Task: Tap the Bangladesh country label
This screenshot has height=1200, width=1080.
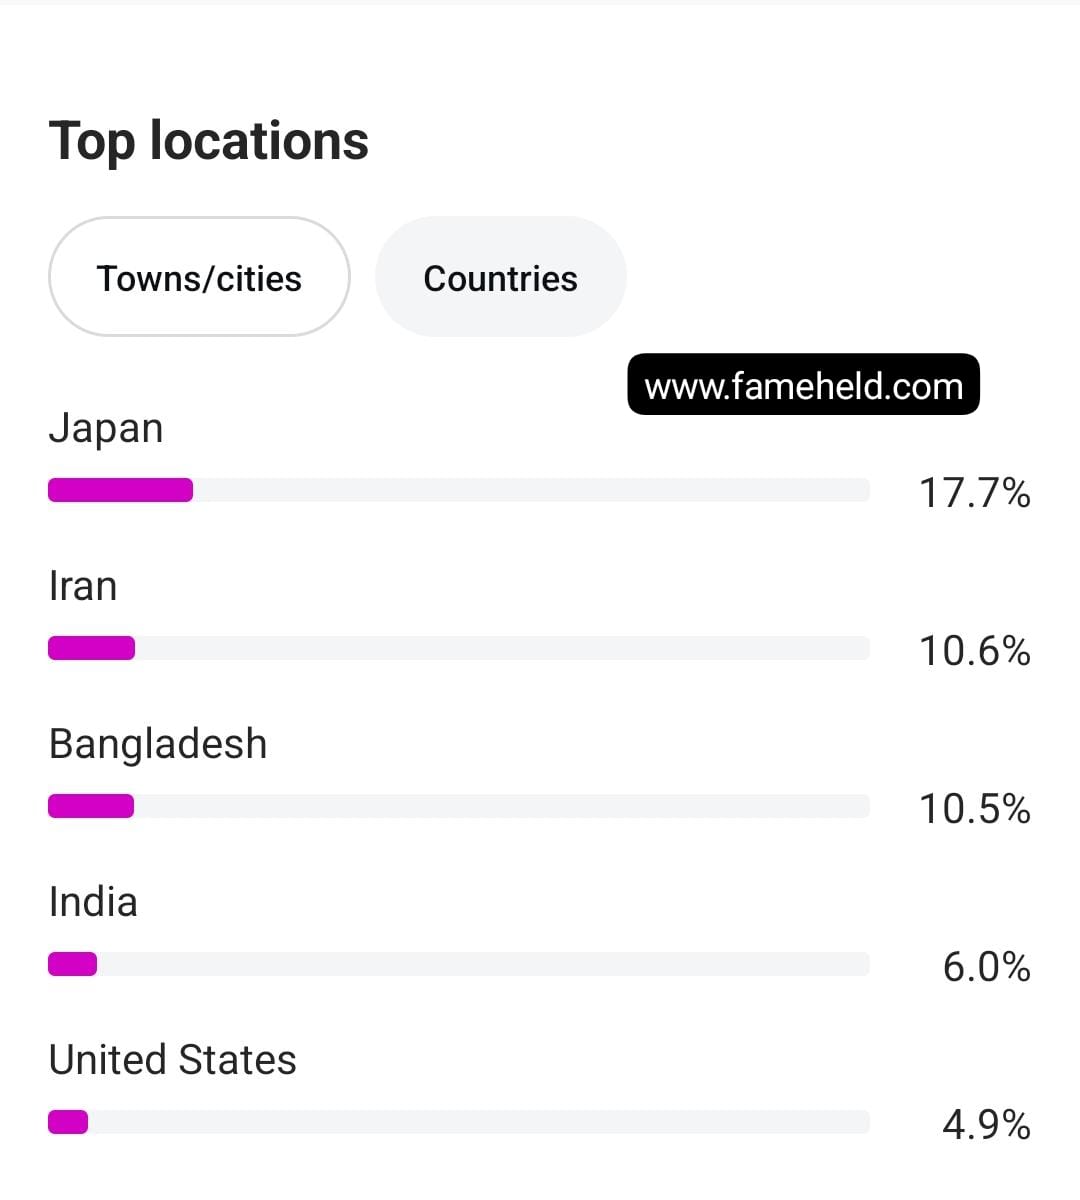Action: tap(158, 744)
